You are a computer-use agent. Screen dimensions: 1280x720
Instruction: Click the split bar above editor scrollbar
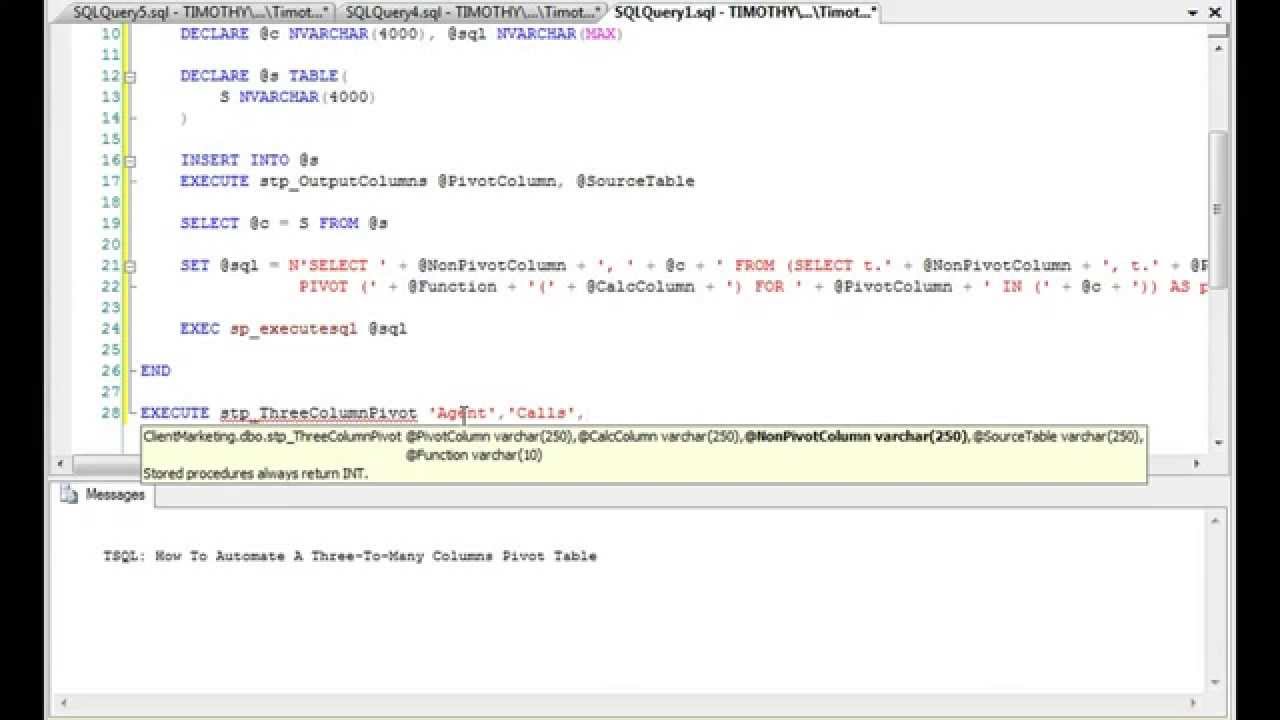tap(1218, 32)
